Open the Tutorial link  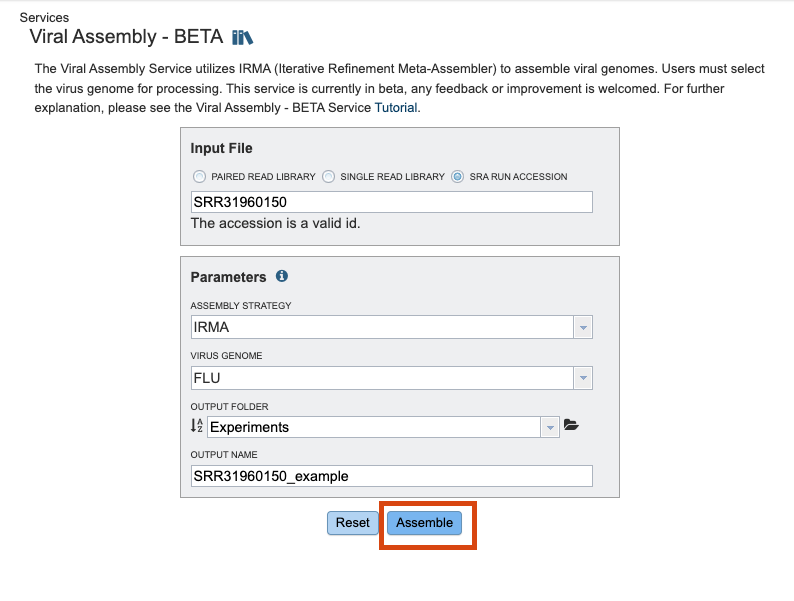pyautogui.click(x=396, y=108)
